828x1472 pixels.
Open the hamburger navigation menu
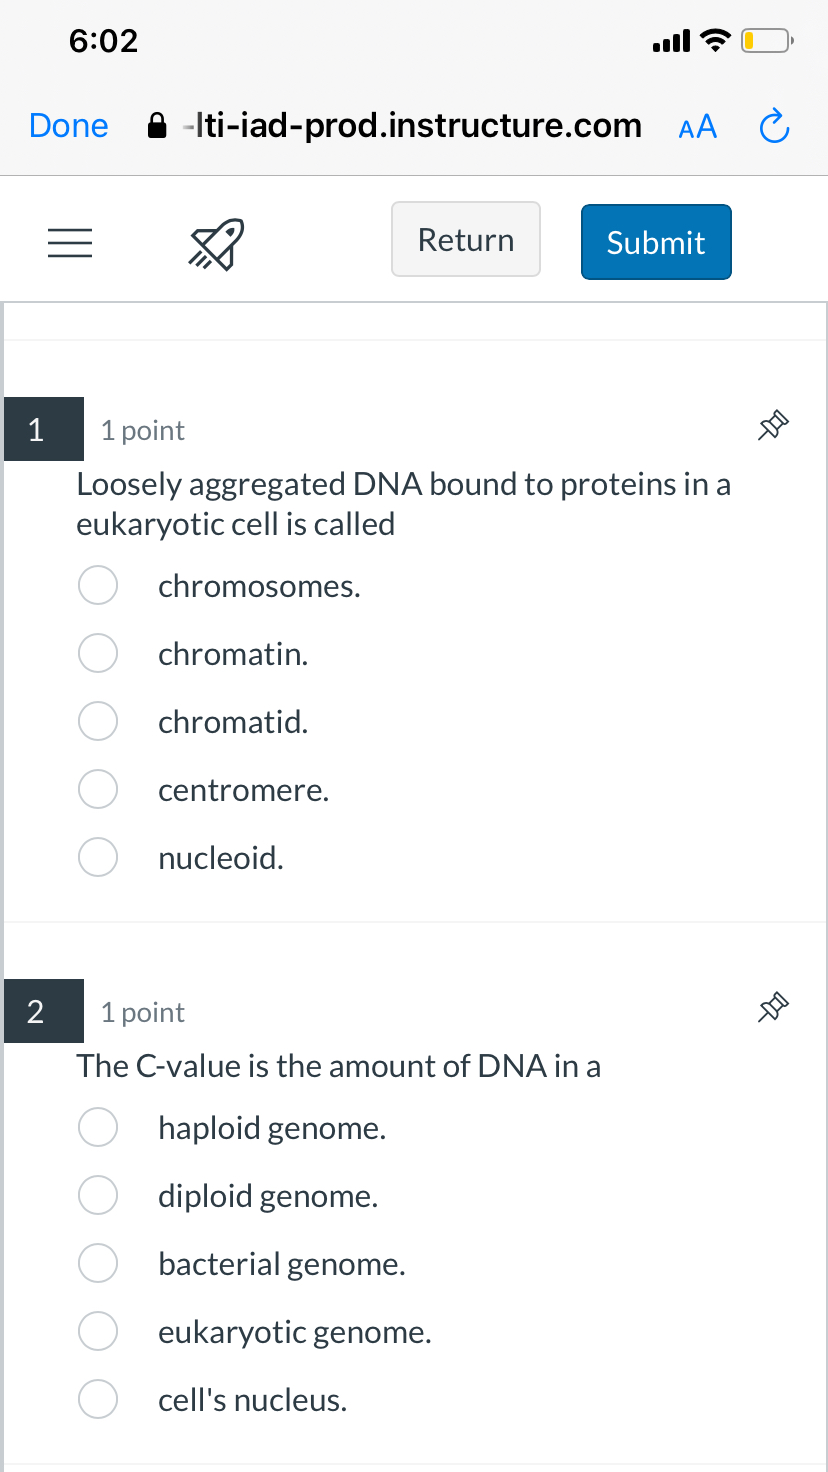[70, 243]
